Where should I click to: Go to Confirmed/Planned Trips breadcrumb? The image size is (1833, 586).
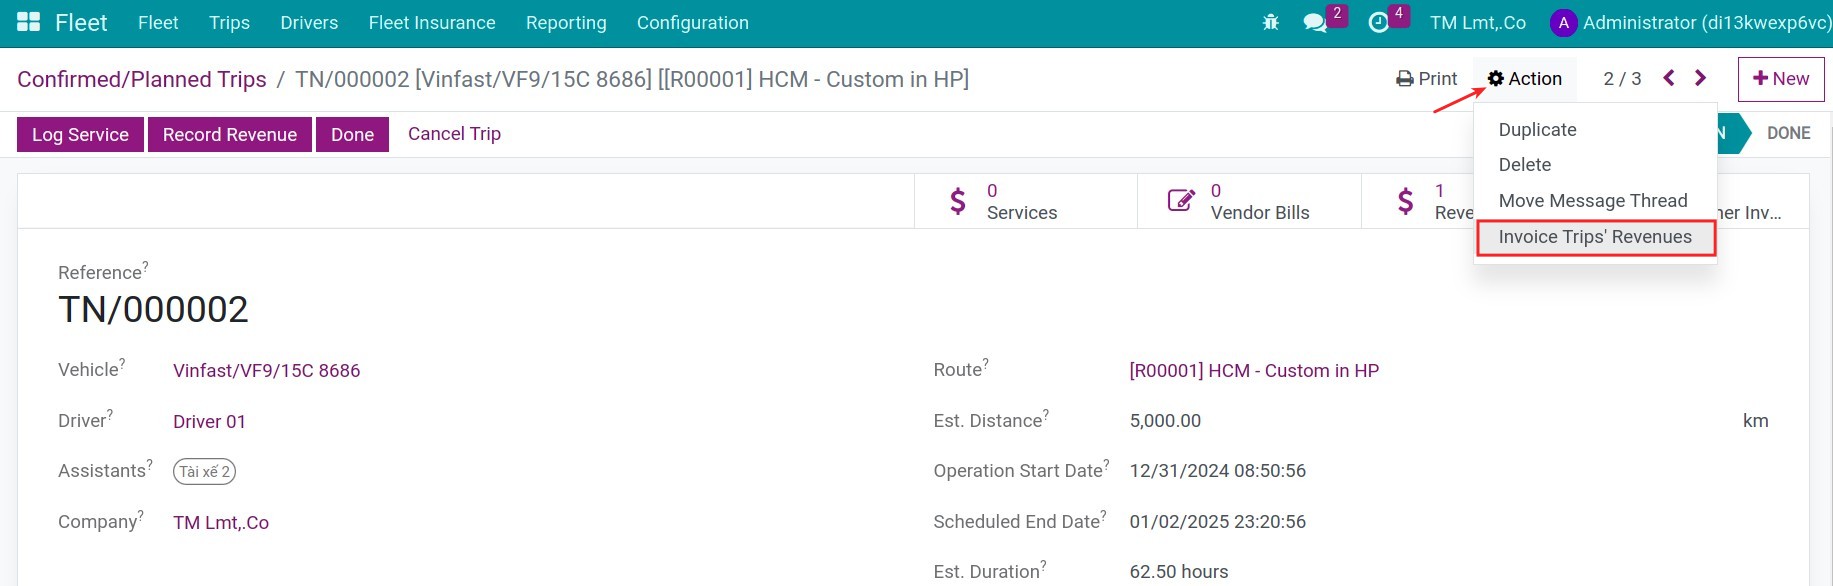coord(142,79)
